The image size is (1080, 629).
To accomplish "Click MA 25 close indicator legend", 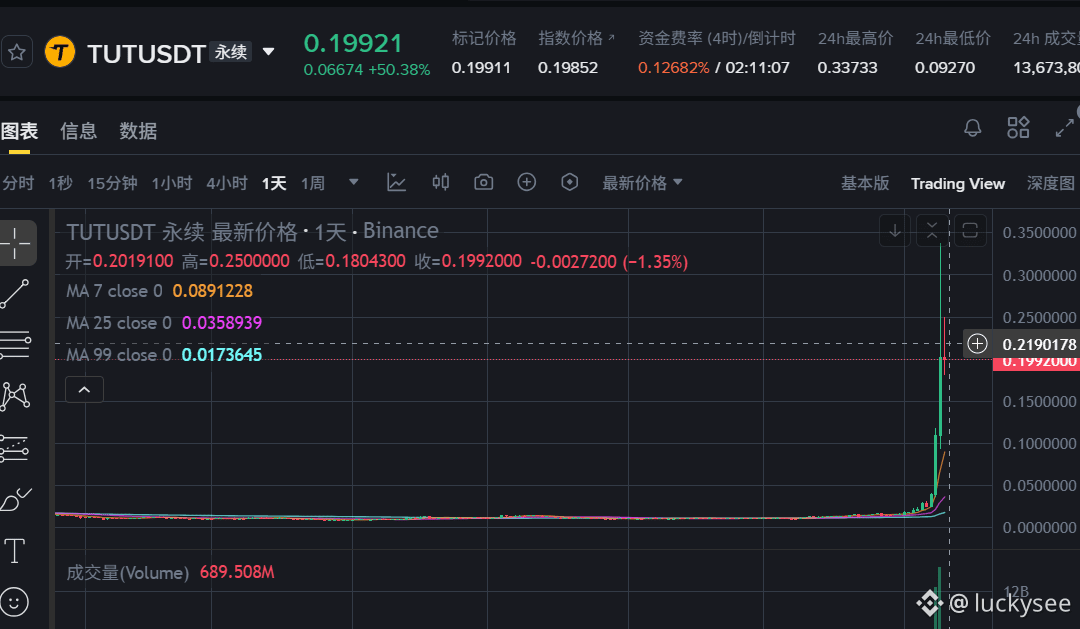I will coord(164,322).
